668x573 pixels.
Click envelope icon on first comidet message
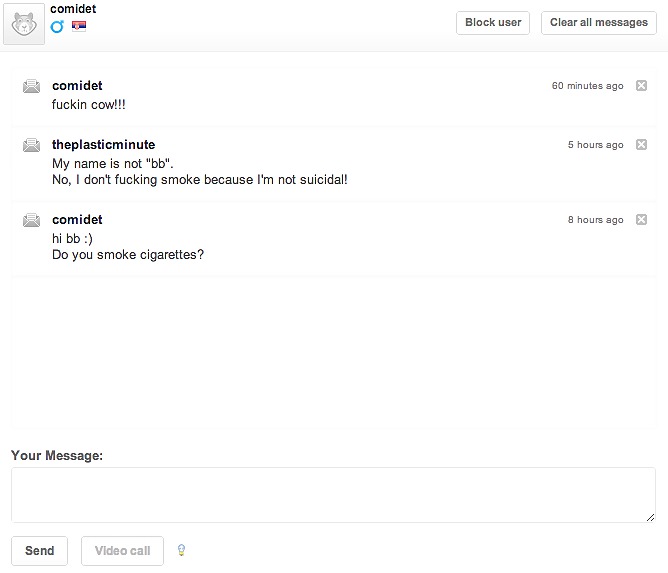[31, 86]
